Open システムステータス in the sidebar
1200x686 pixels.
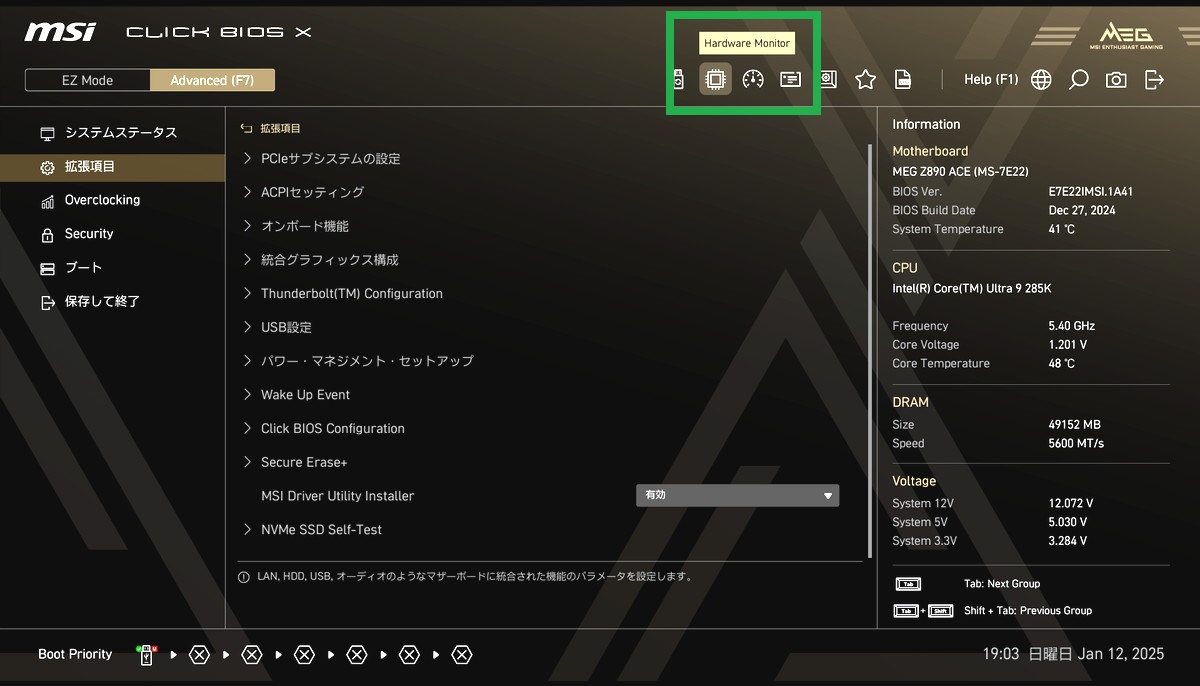pos(112,133)
